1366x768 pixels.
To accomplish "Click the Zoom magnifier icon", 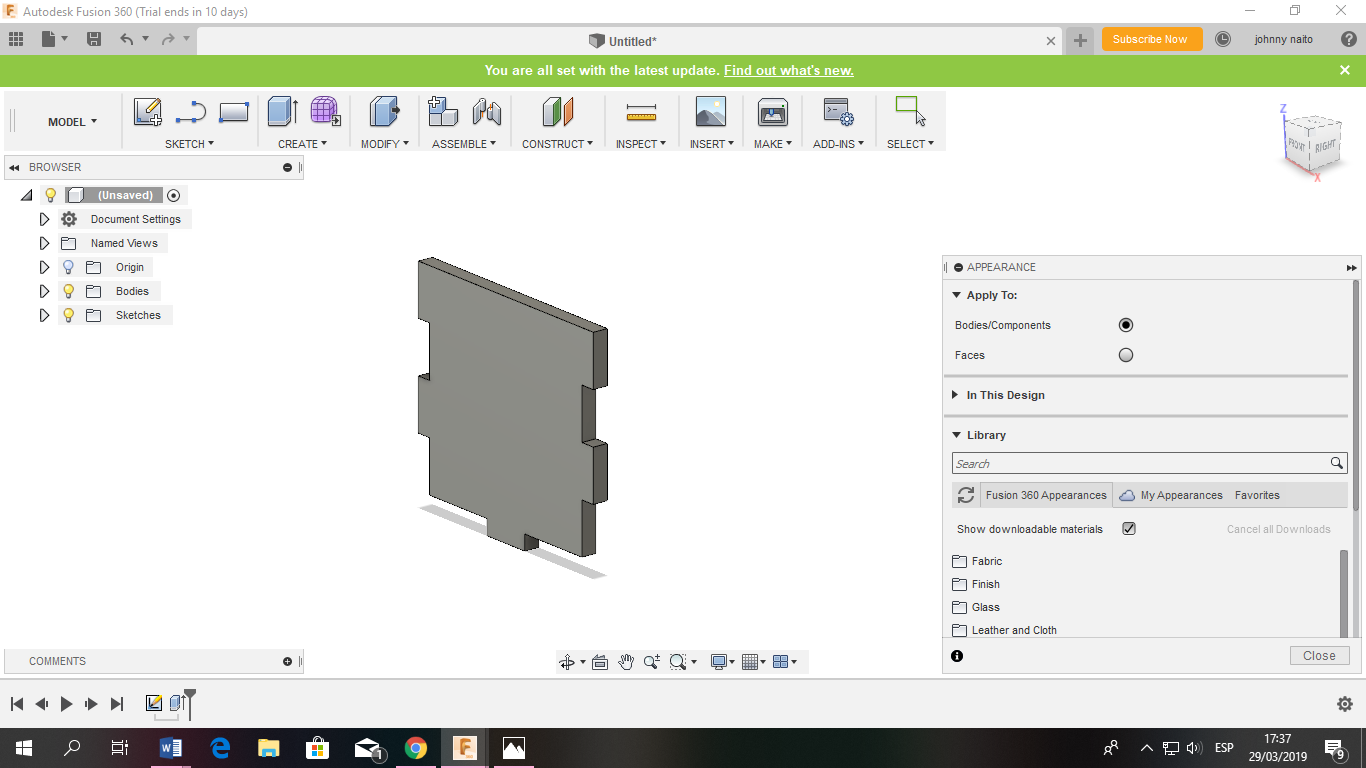I will click(652, 662).
